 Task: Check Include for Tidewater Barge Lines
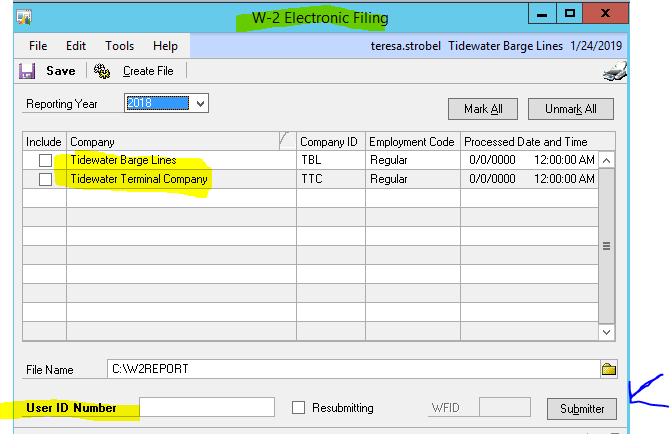tap(45, 160)
